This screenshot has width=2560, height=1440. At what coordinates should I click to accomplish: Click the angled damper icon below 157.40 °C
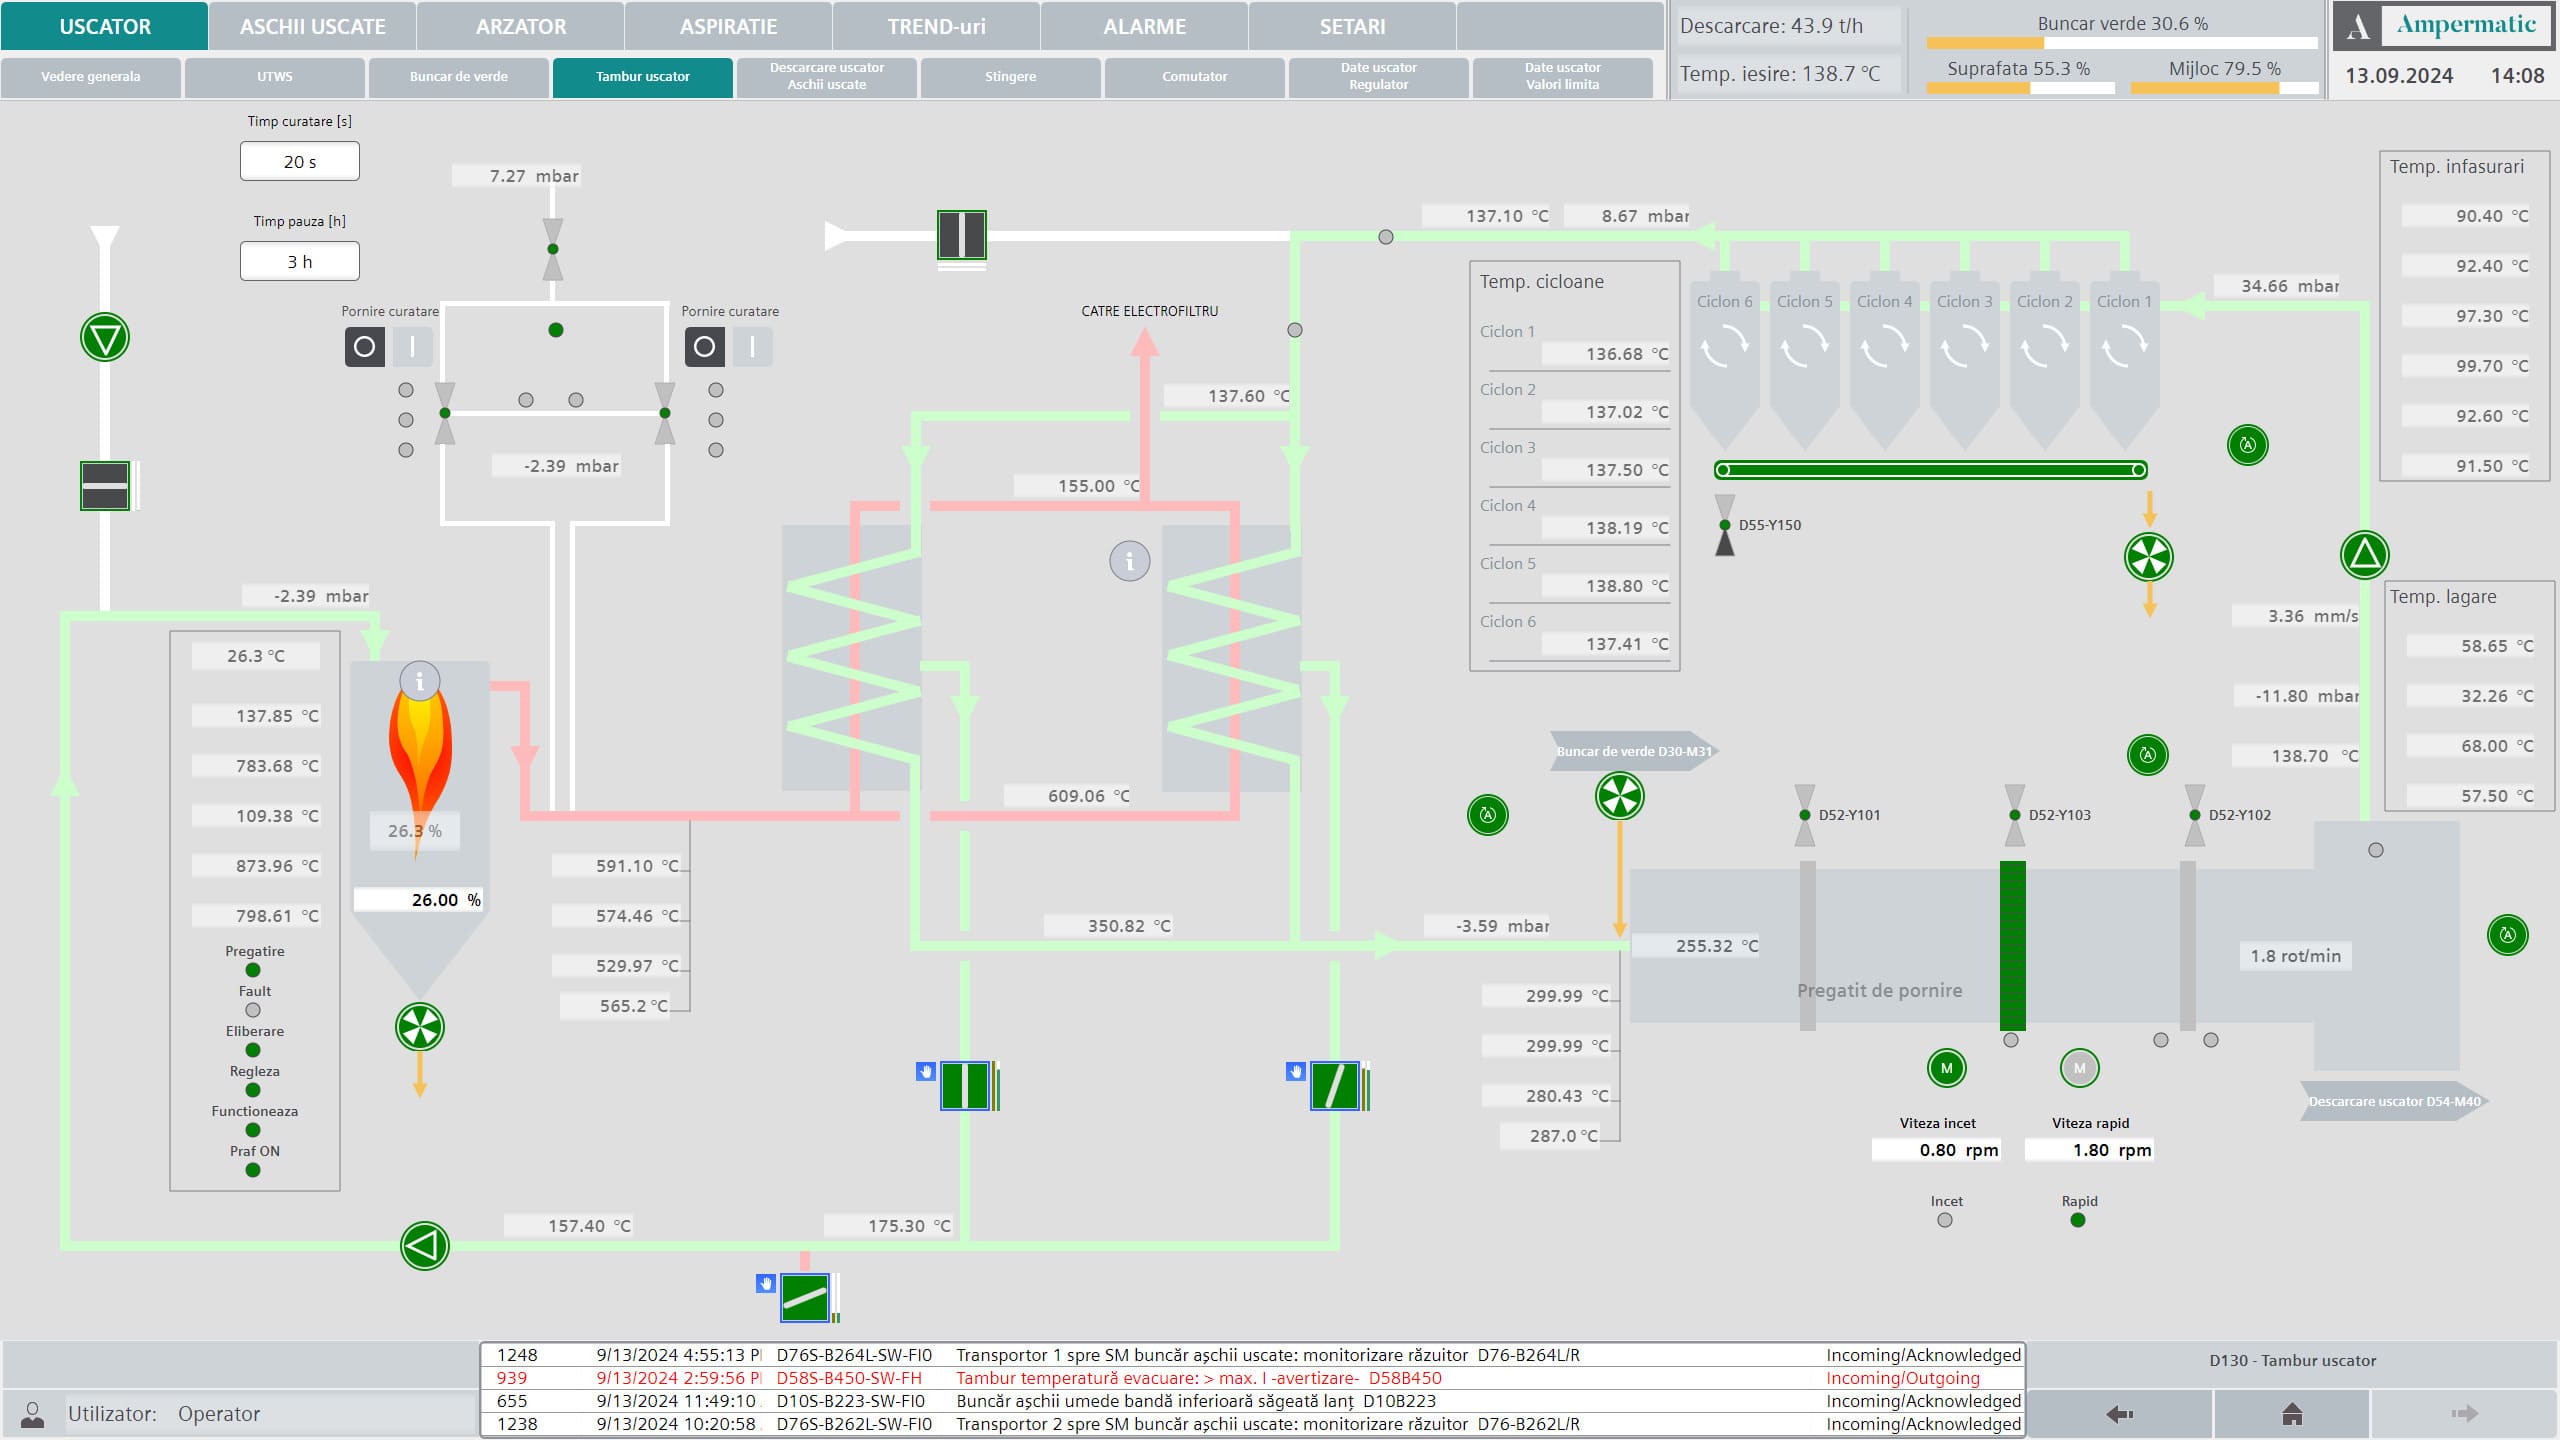[x=805, y=1297]
